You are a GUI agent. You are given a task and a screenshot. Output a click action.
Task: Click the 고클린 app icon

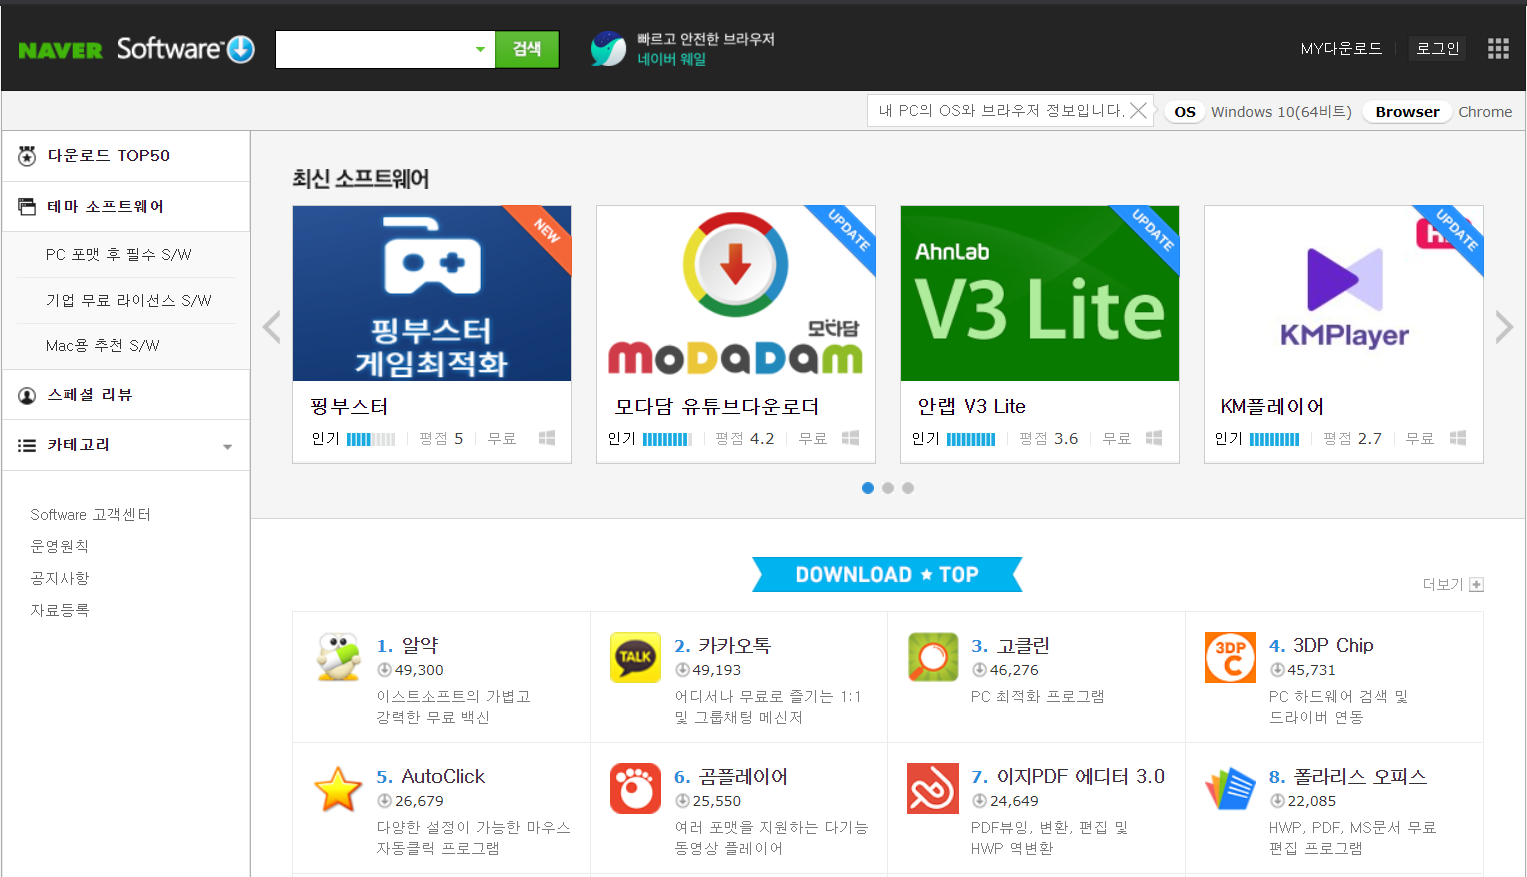(x=933, y=657)
